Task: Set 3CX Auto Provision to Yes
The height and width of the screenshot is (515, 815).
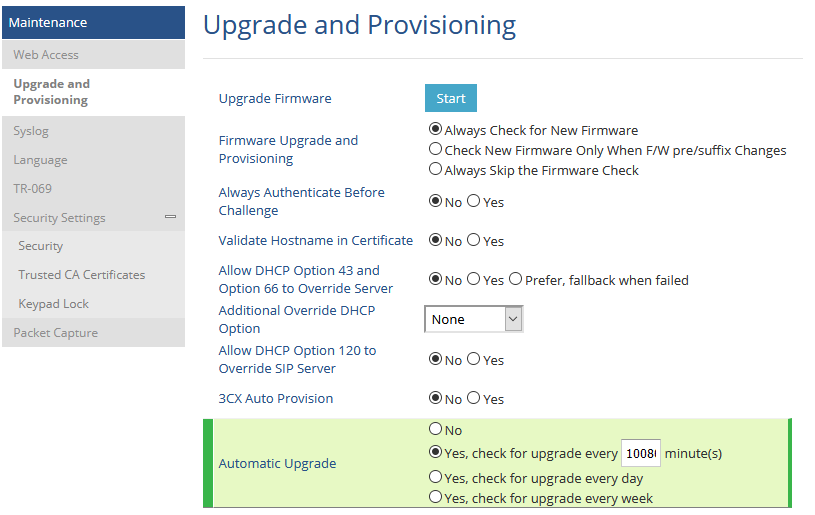Action: pyautogui.click(x=474, y=398)
